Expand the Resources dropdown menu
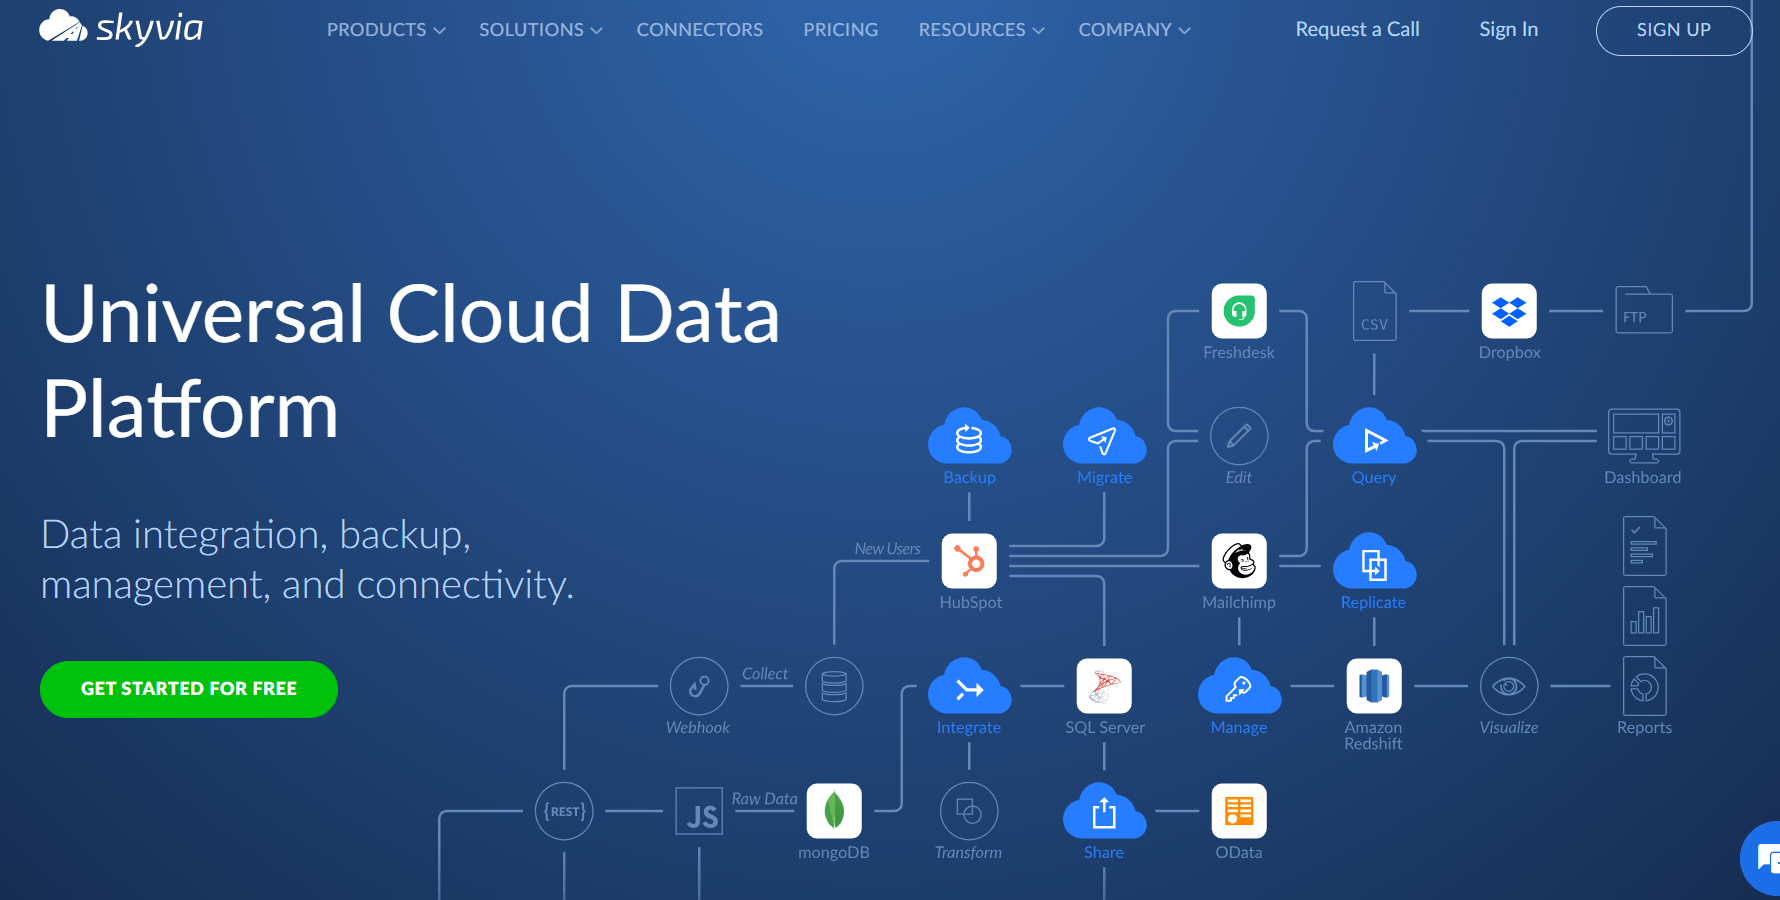Image resolution: width=1780 pixels, height=900 pixels. click(981, 30)
